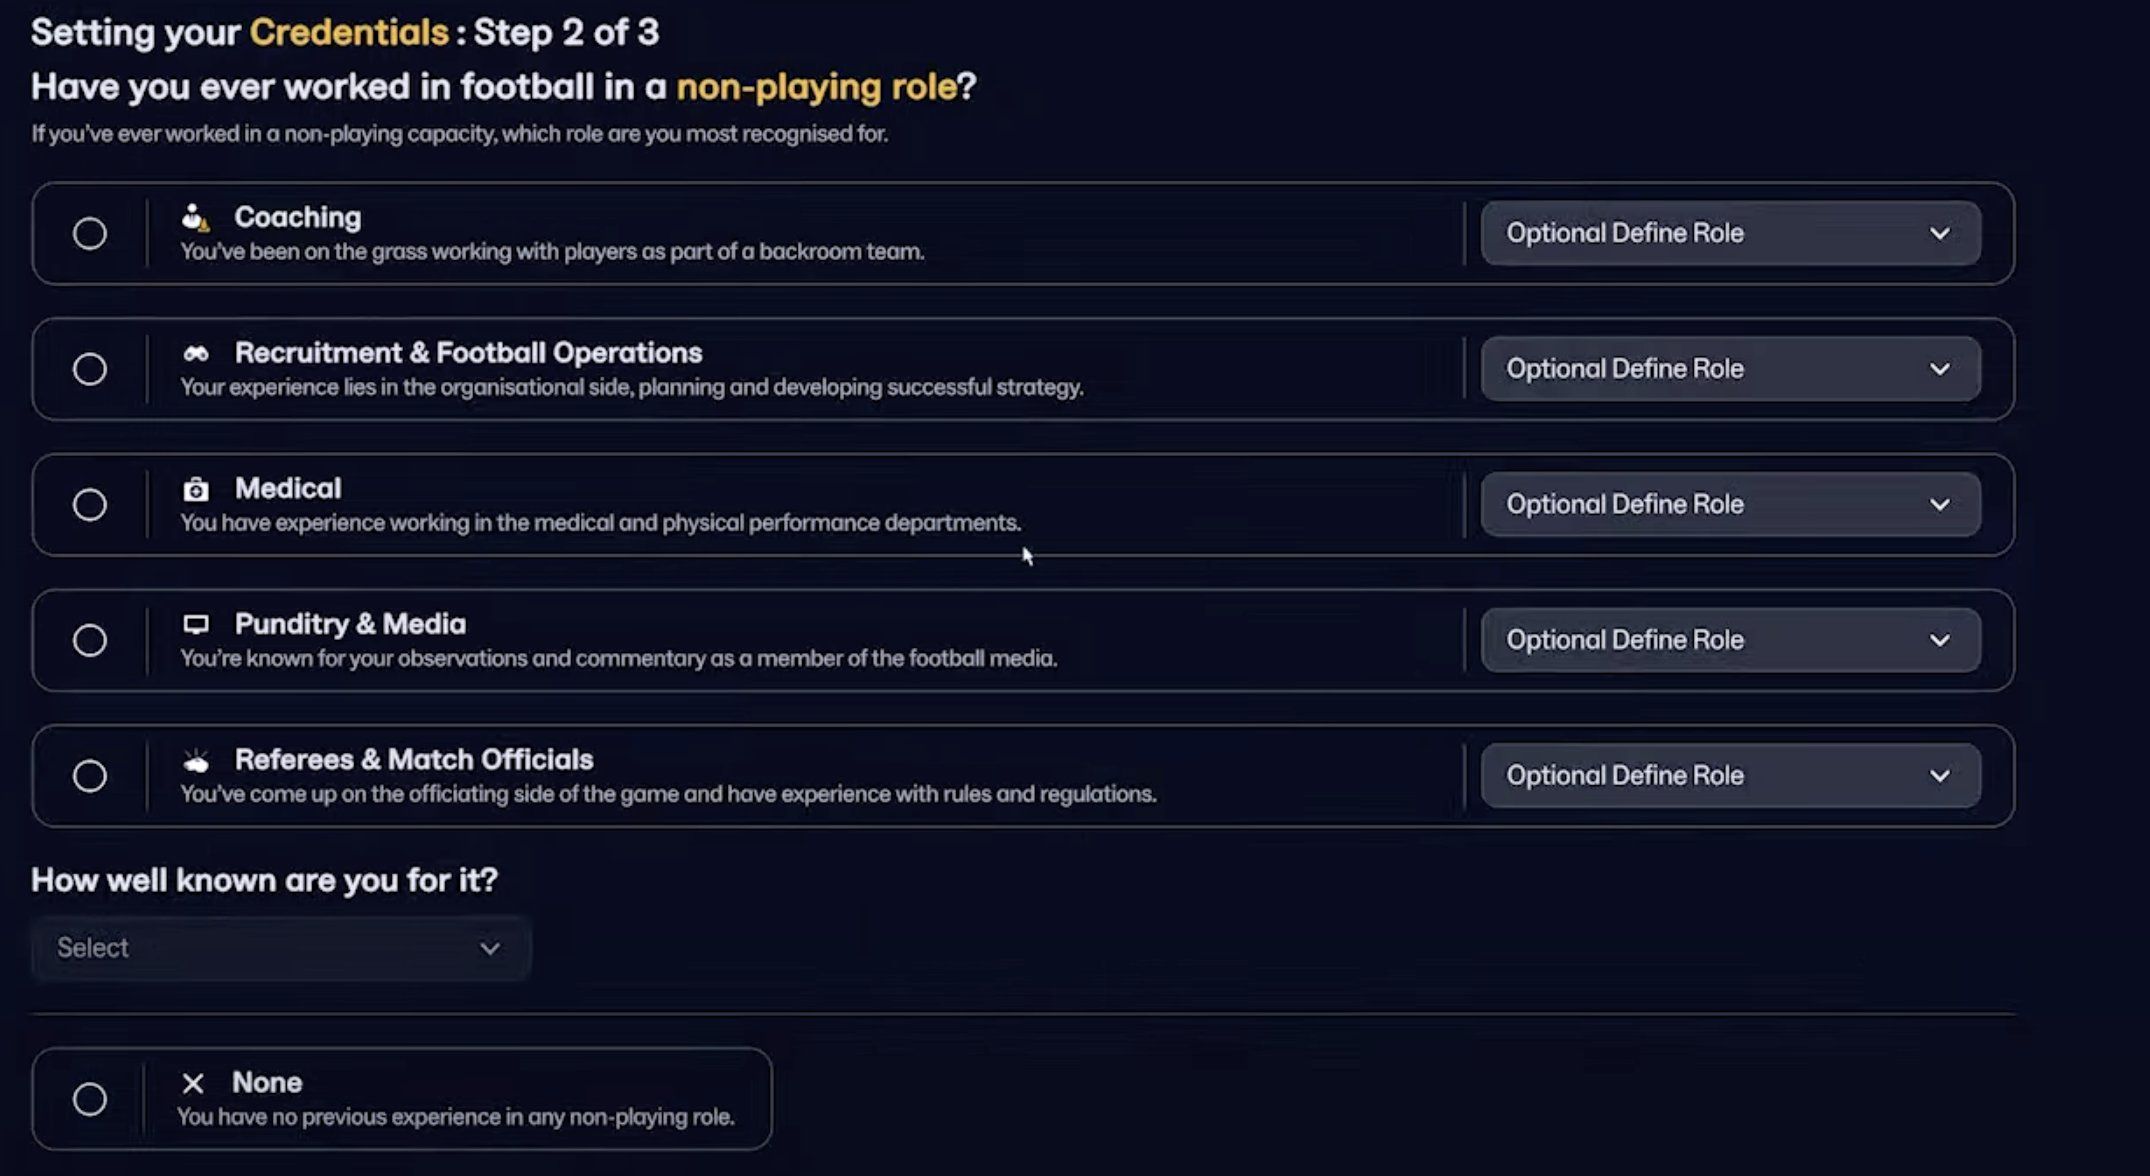2150x1176 pixels.
Task: Select the Referees & Match Officials radio
Action: tap(90, 776)
